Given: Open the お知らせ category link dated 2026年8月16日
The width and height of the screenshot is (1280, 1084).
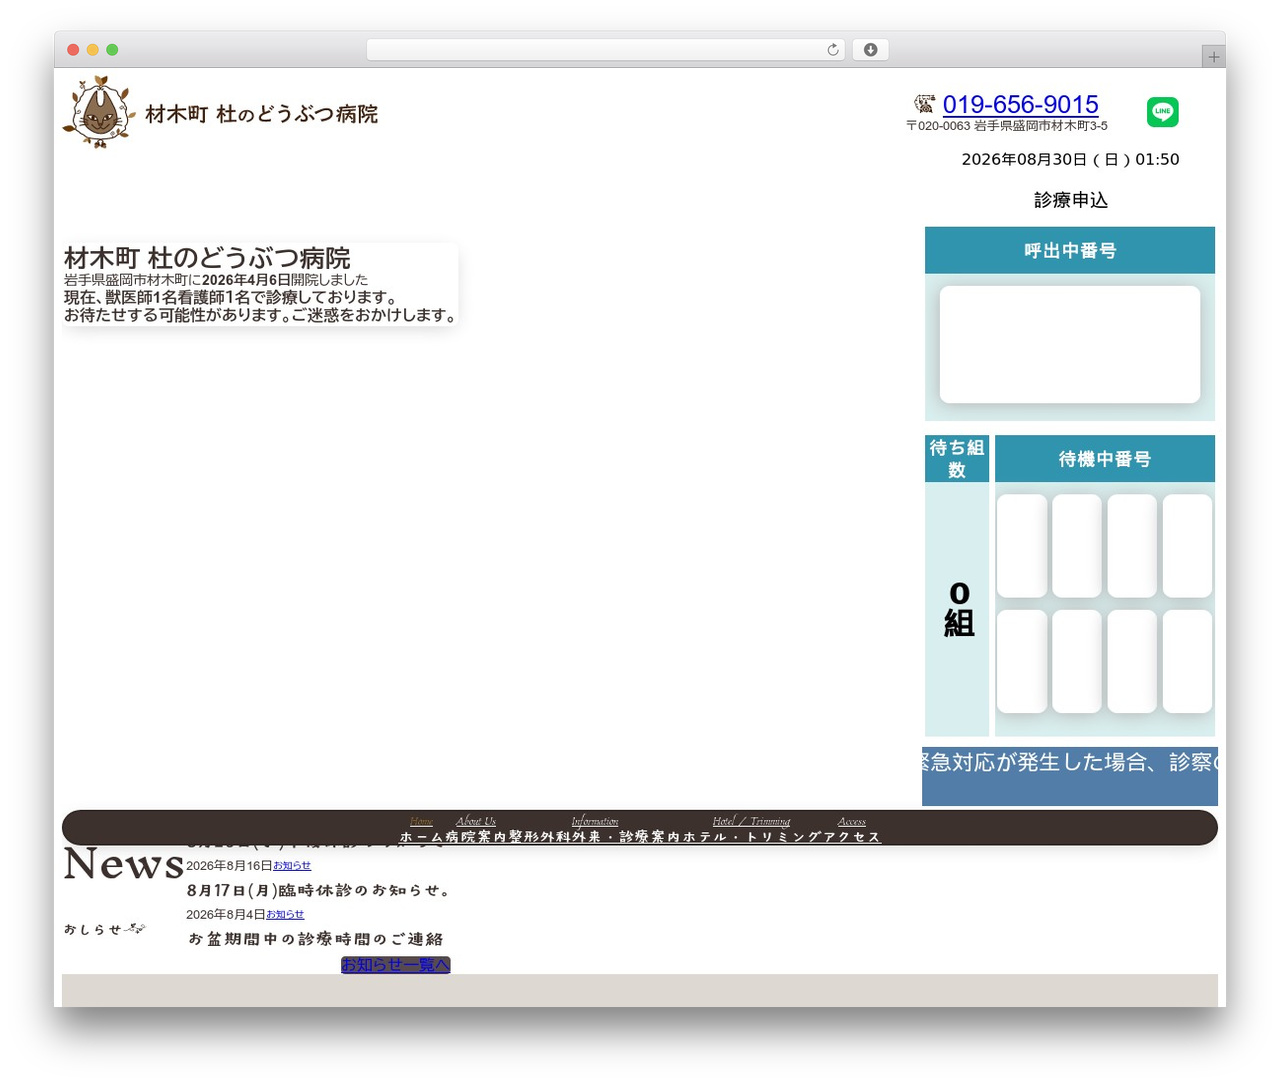Looking at the screenshot, I should (292, 865).
